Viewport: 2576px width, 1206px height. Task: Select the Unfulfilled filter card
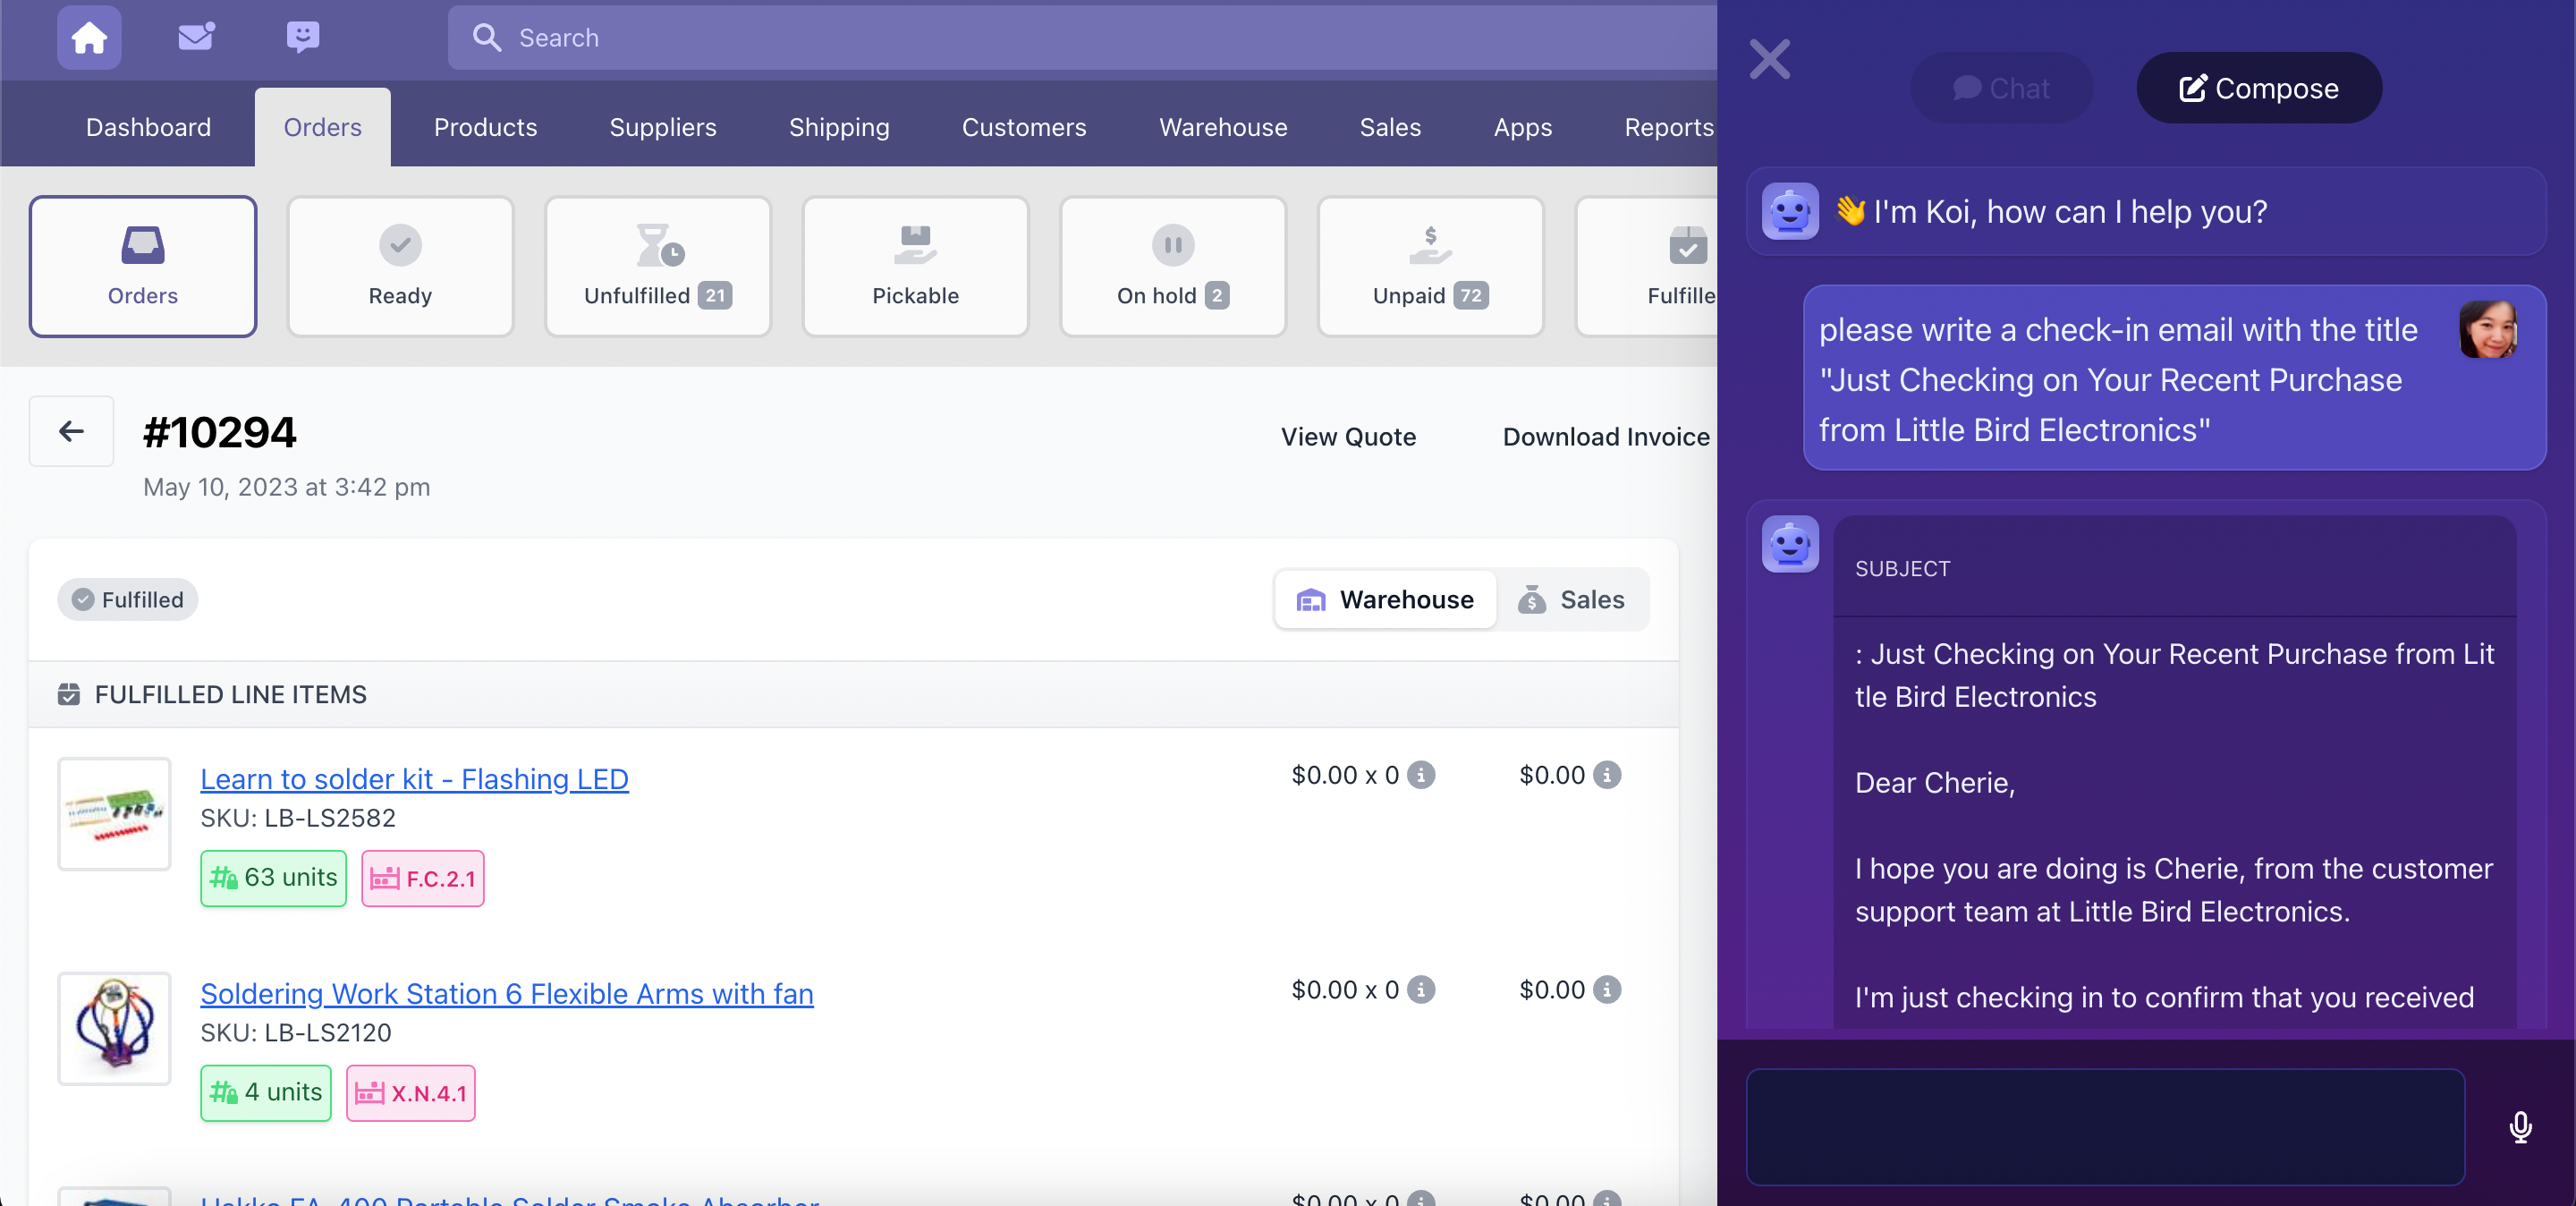657,266
